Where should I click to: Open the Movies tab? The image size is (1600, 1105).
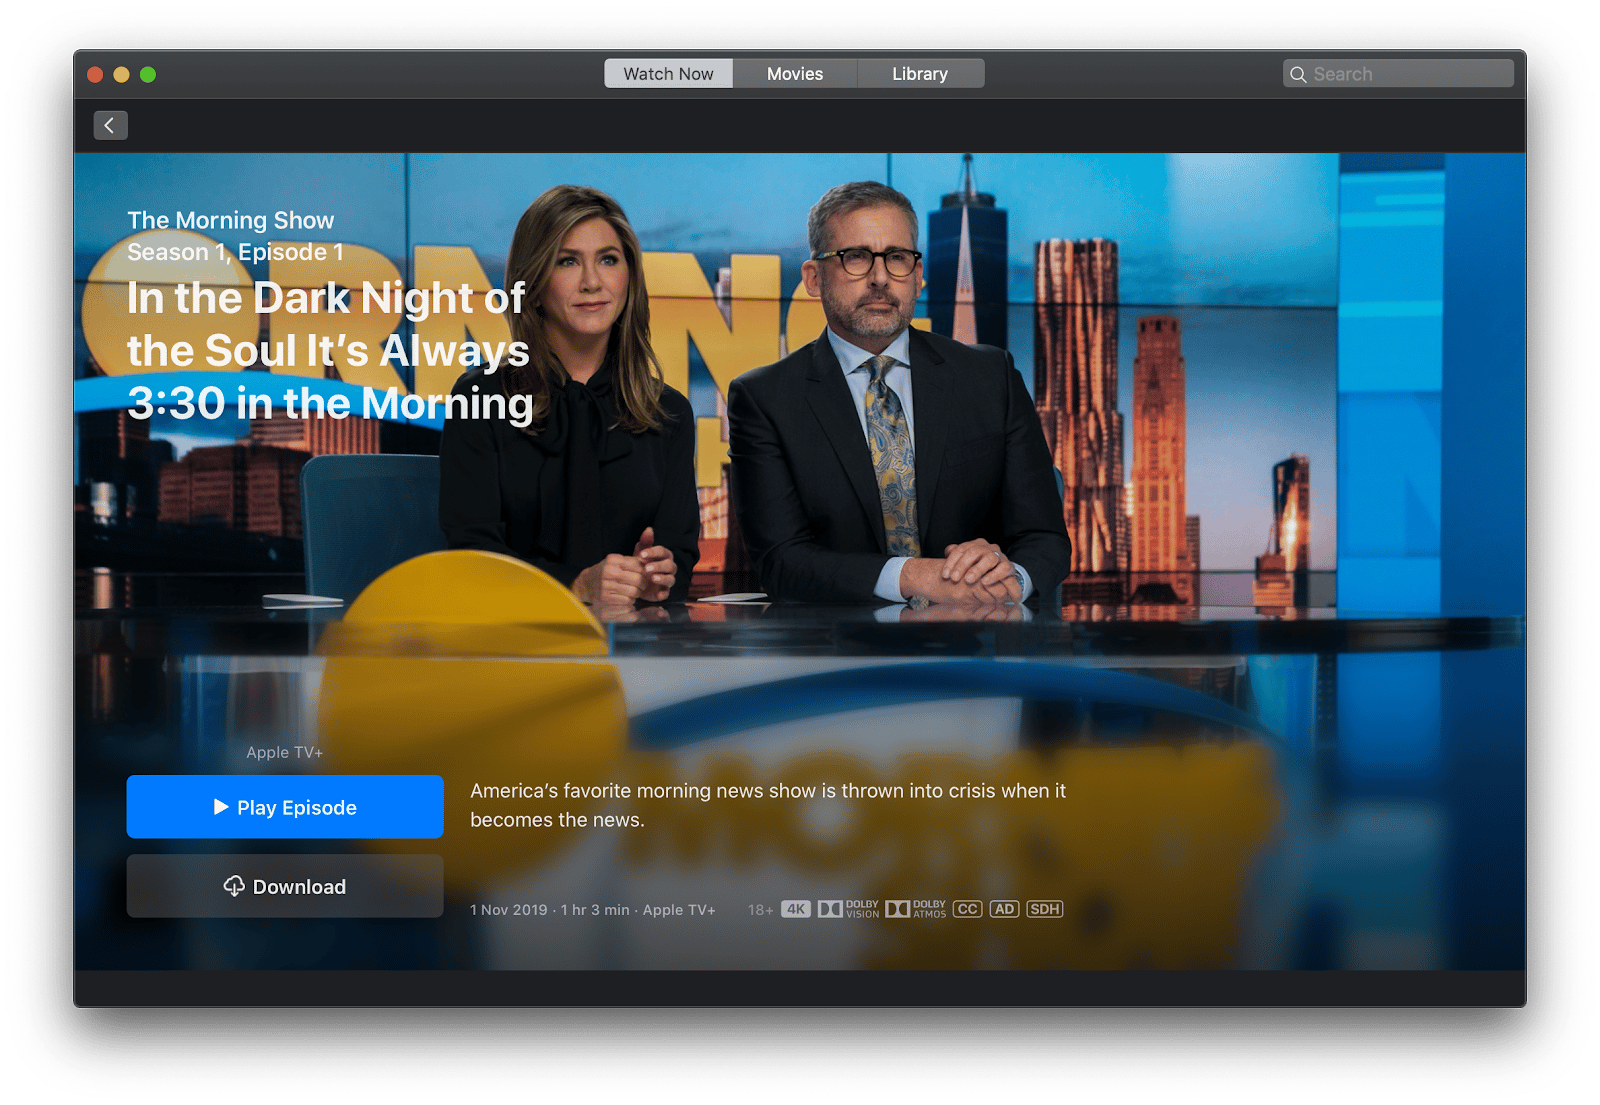point(795,74)
